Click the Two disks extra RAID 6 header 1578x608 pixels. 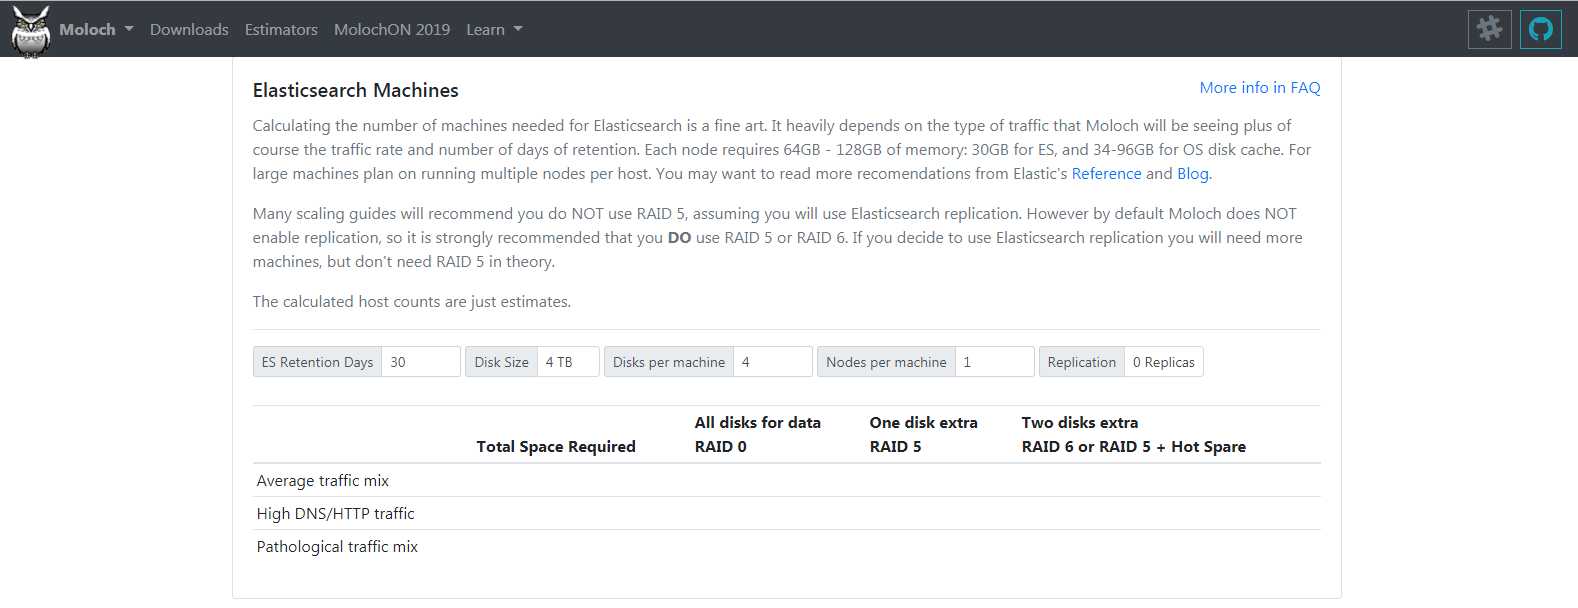(x=1134, y=435)
